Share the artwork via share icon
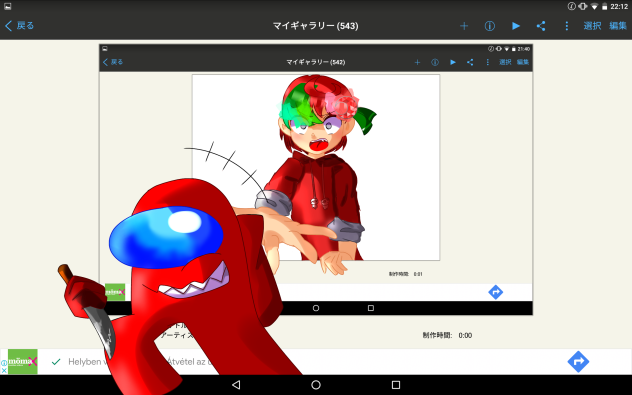Screen dimensions: 632x395 tap(541, 26)
